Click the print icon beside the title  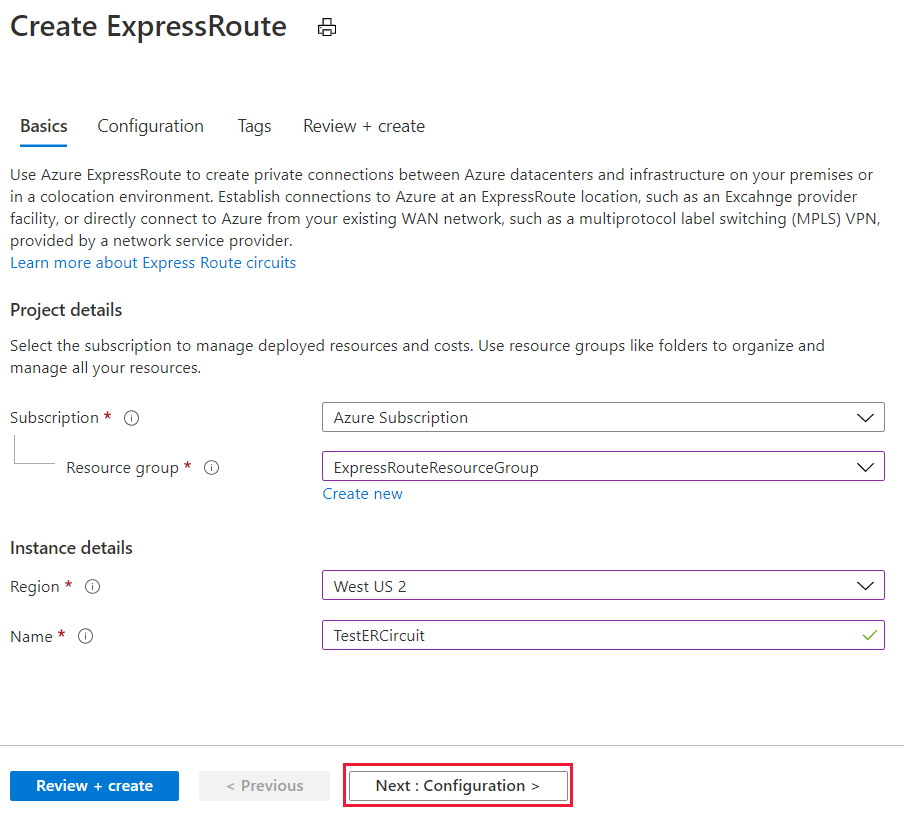click(327, 28)
